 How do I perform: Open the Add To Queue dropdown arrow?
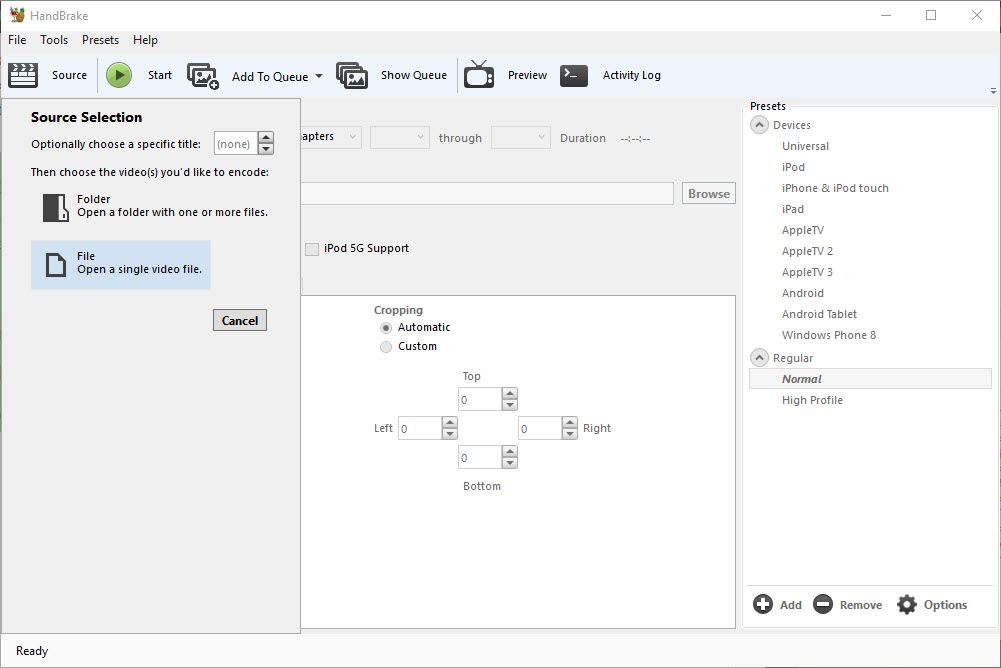tap(319, 76)
